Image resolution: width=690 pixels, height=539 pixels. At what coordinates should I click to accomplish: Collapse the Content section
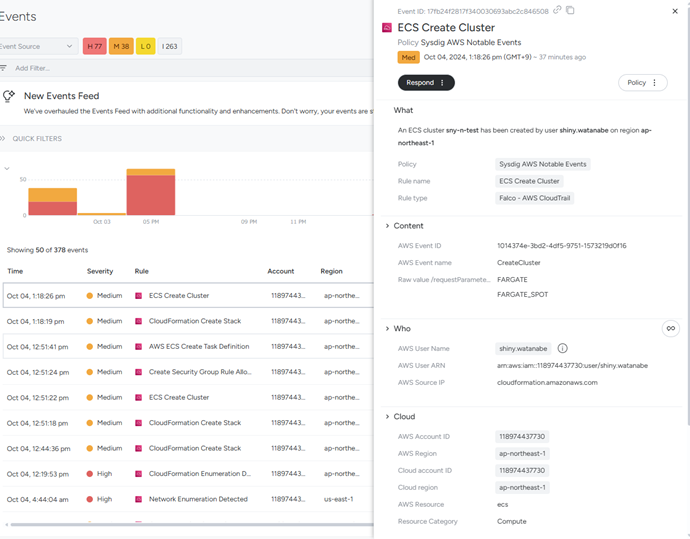coord(388,226)
